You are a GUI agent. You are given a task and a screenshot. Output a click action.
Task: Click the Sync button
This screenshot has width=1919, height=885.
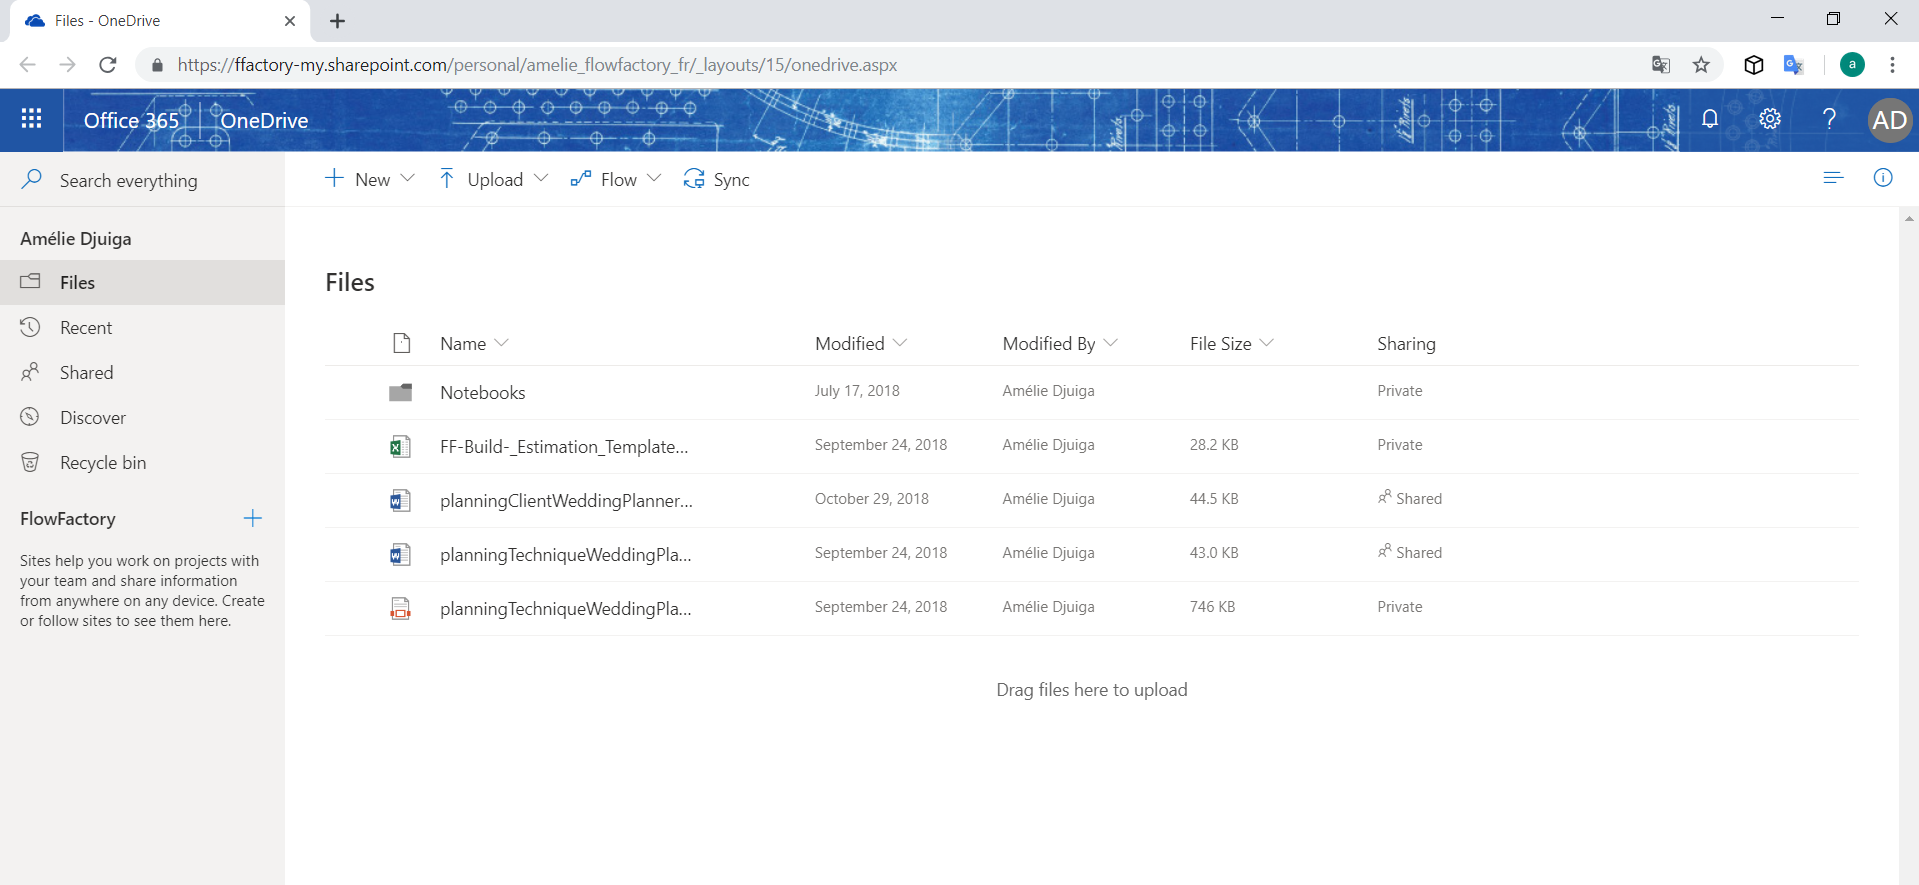coord(717,179)
